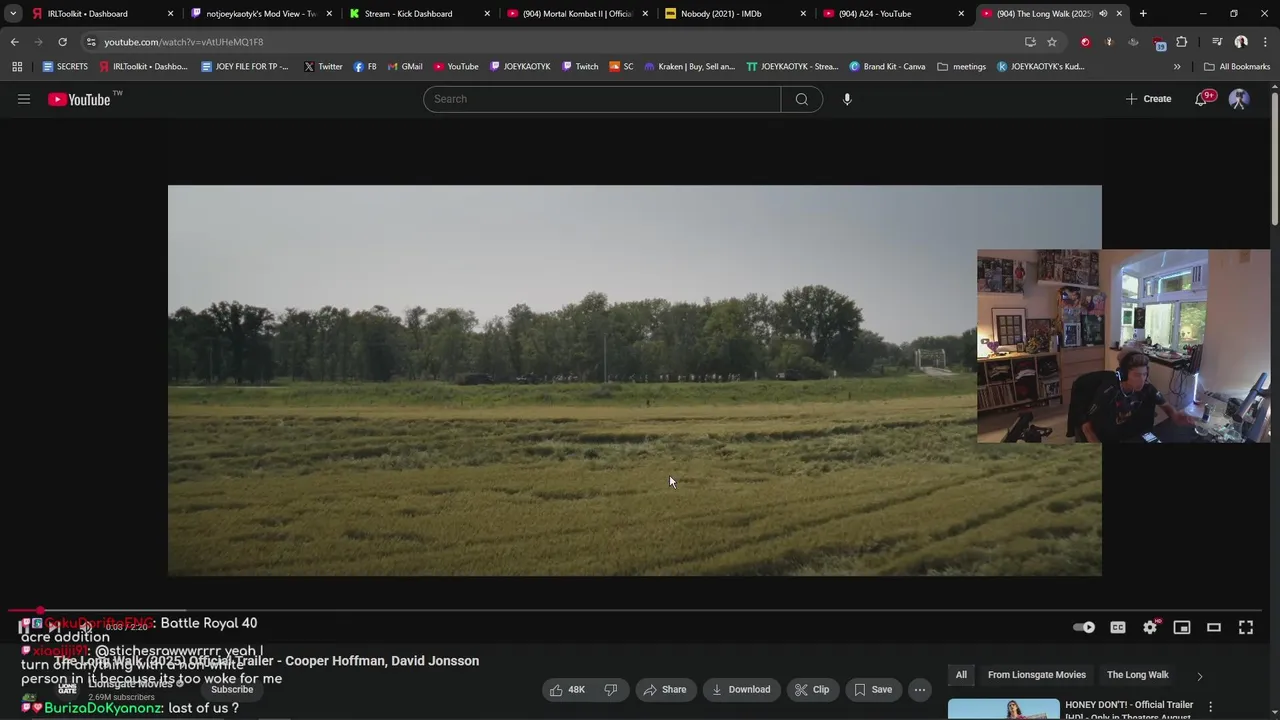Bookmark this page star
The width and height of the screenshot is (1280, 720).
pos(1052,42)
